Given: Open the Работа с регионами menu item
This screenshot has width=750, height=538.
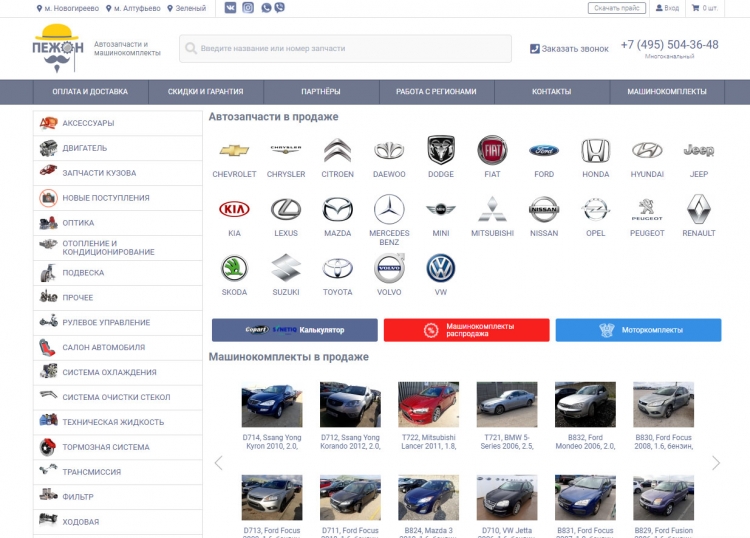Looking at the screenshot, I should pyautogui.click(x=436, y=92).
